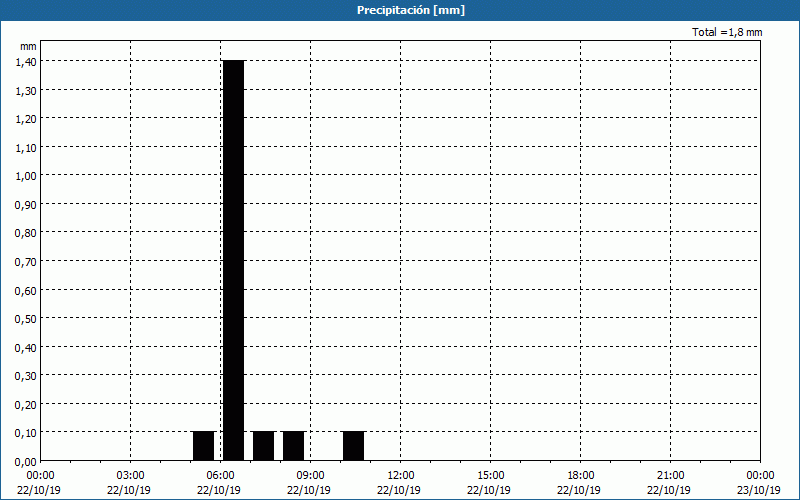The image size is (800, 500).
Task: Click the 0,10 y-axis label
Action: coord(26,433)
